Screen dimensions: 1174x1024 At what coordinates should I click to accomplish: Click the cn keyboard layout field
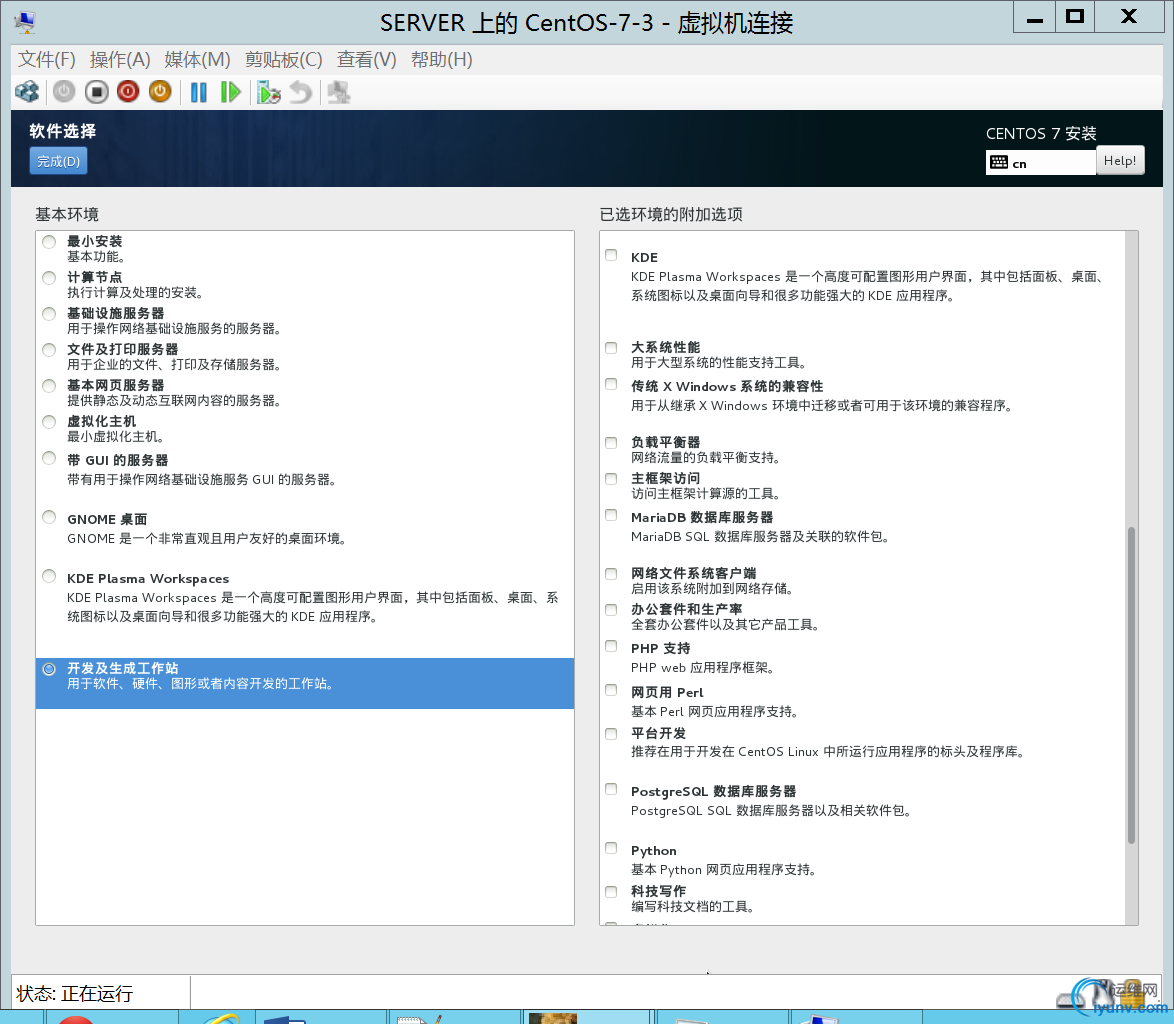pyautogui.click(x=1041, y=162)
